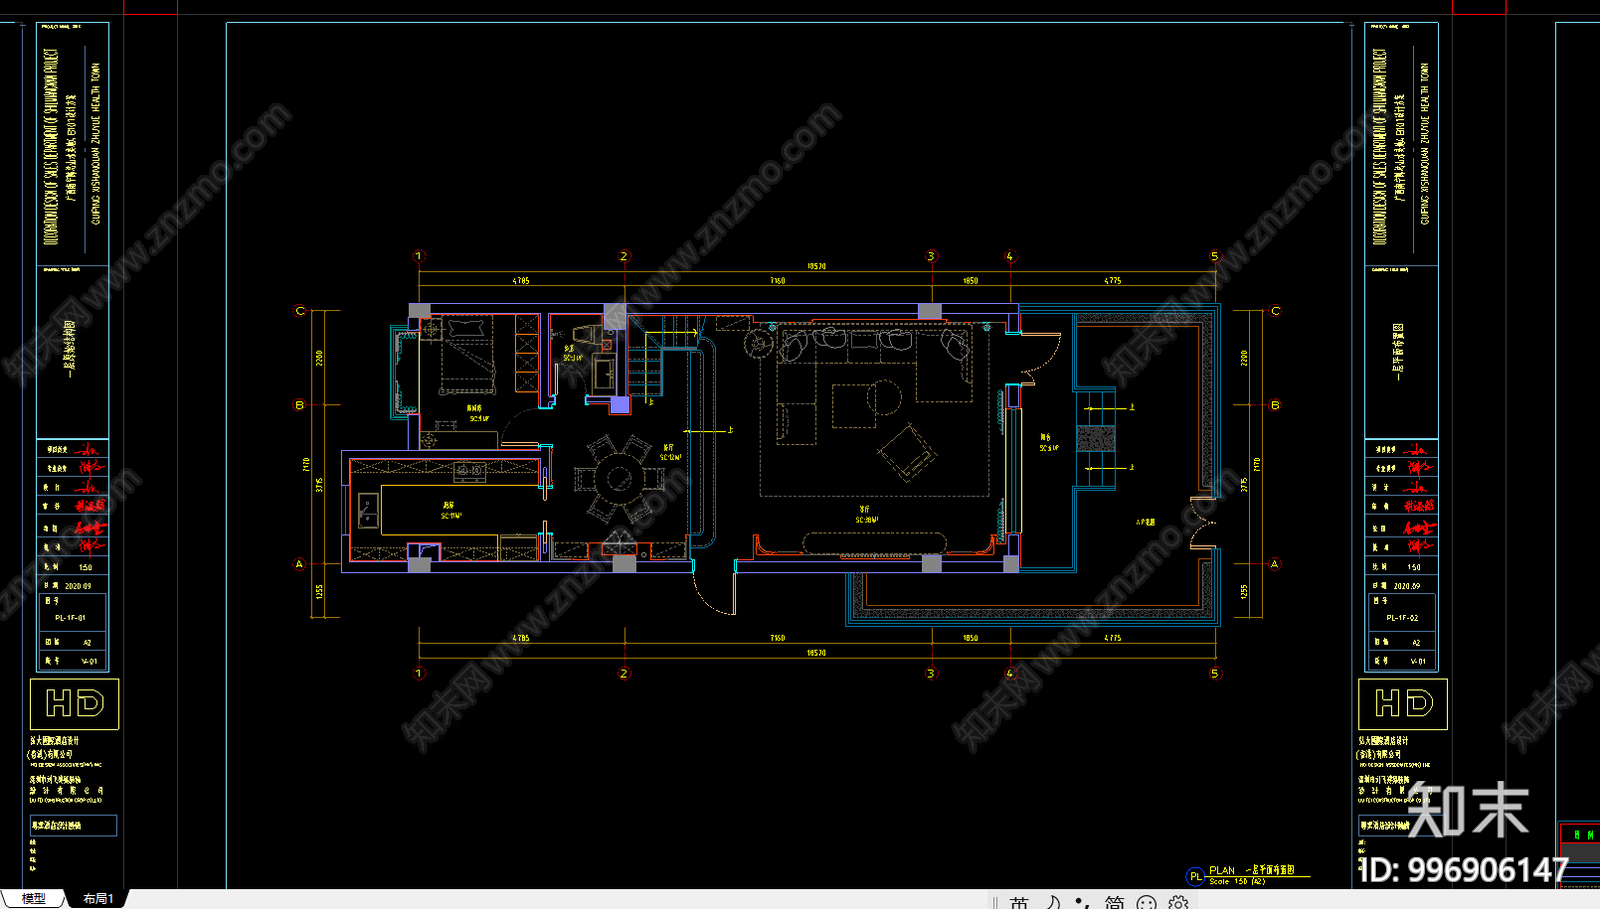The height and width of the screenshot is (909, 1600).
Task: Select the Scale 1:50 (A2) text
Action: [1237, 882]
